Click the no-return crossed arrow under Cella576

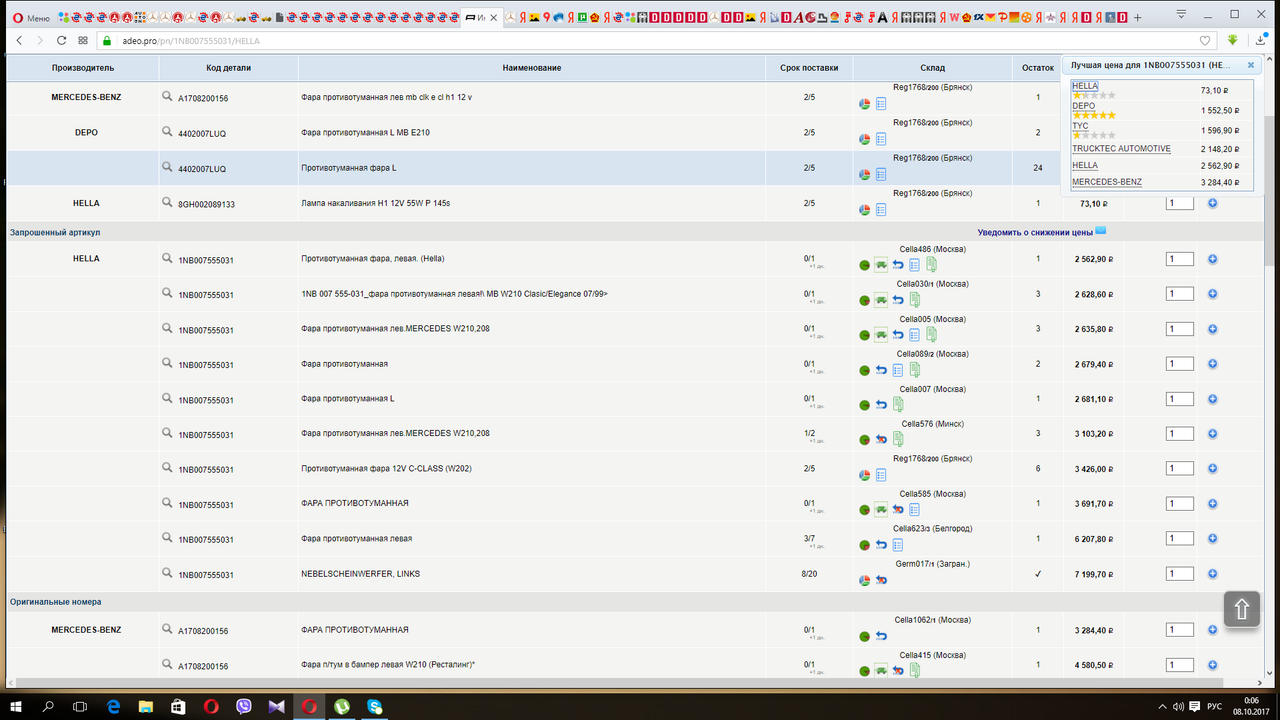click(881, 439)
